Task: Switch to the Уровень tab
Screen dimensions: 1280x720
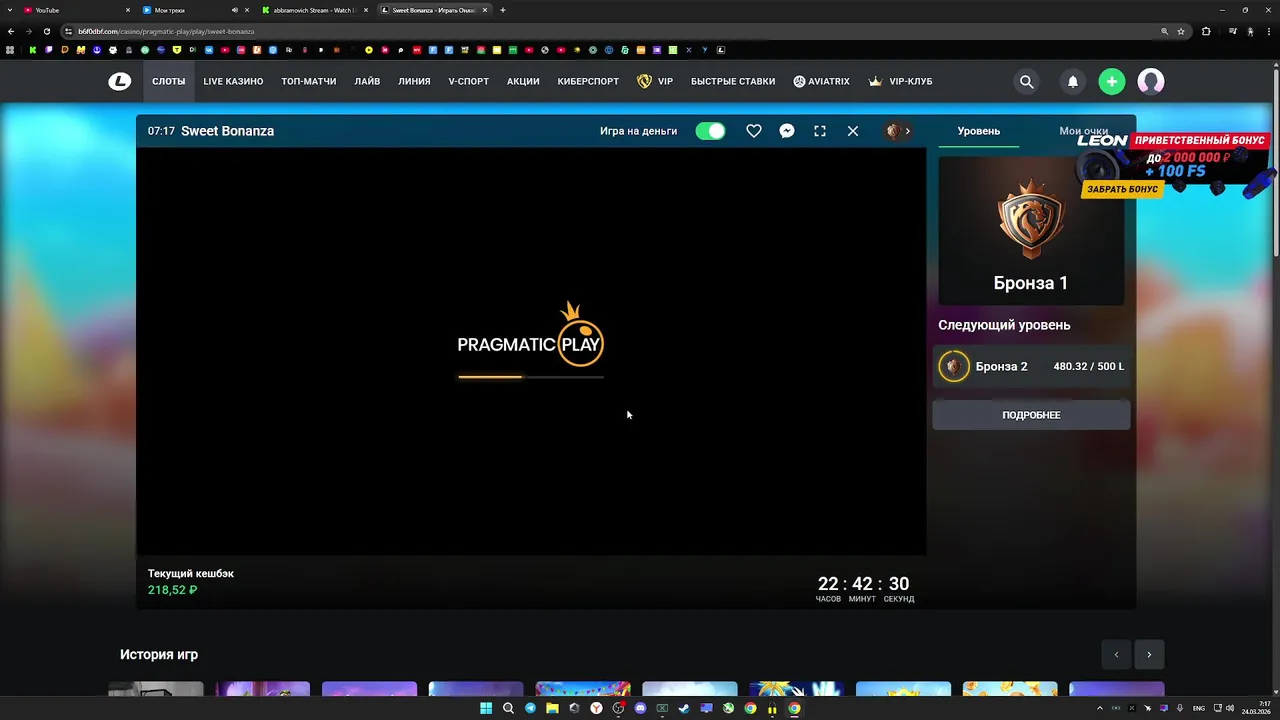Action: click(x=978, y=131)
